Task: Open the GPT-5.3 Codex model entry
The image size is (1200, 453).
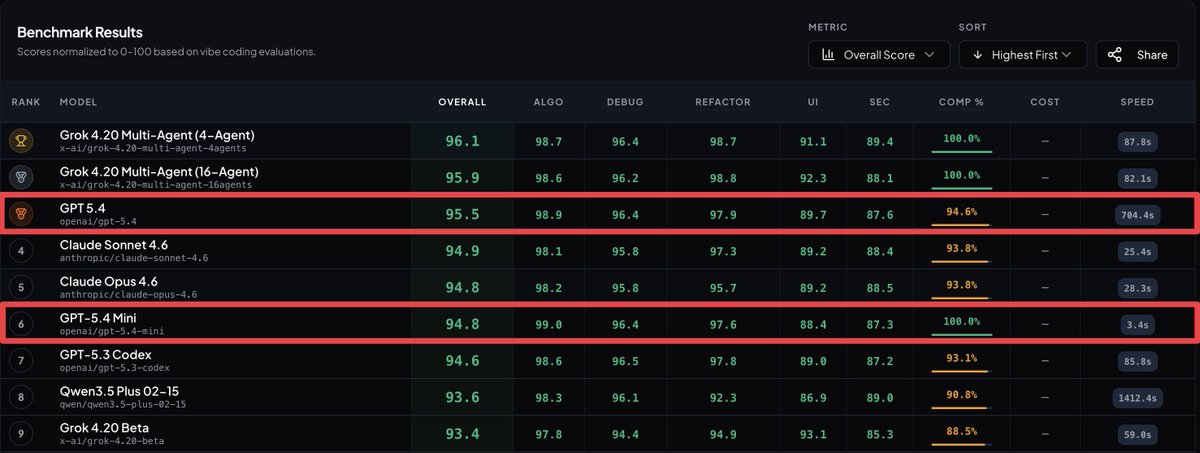Action: (x=107, y=353)
